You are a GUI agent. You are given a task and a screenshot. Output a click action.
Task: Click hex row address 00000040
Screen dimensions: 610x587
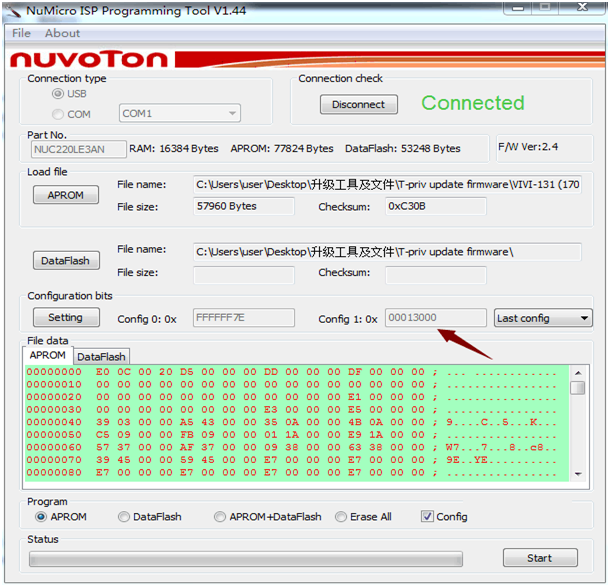point(54,422)
